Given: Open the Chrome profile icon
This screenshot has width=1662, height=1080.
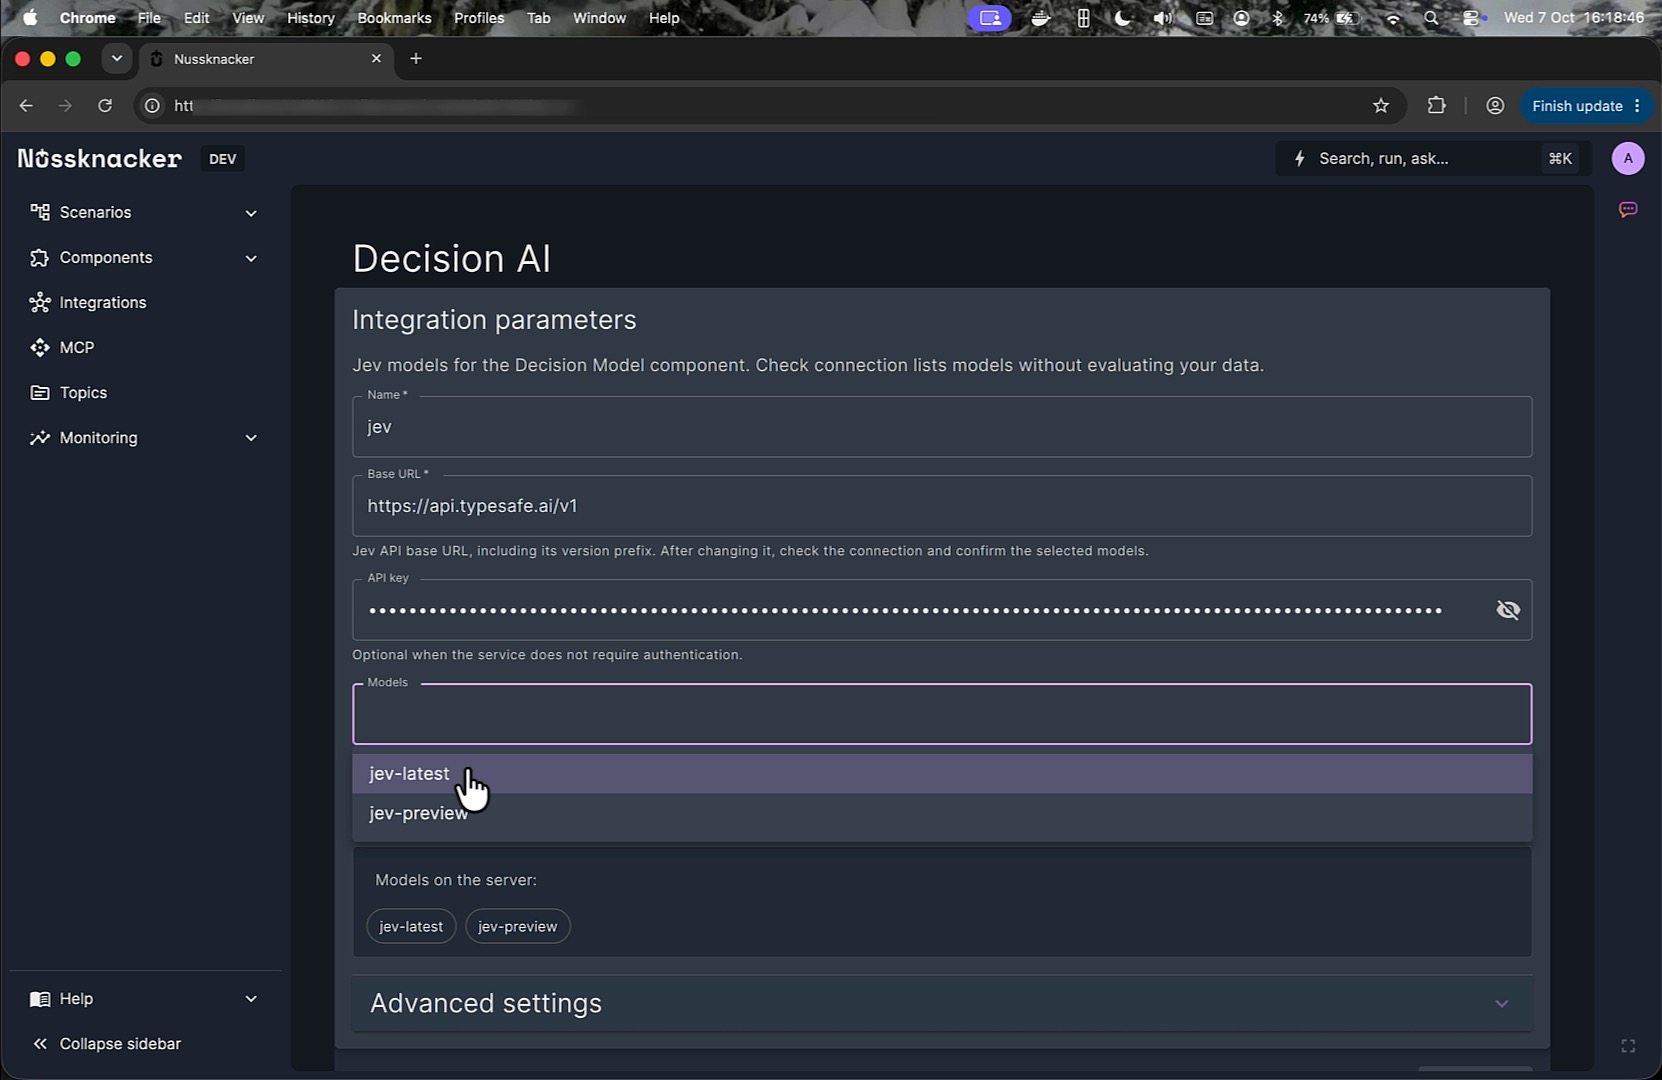Looking at the screenshot, I should (1495, 105).
